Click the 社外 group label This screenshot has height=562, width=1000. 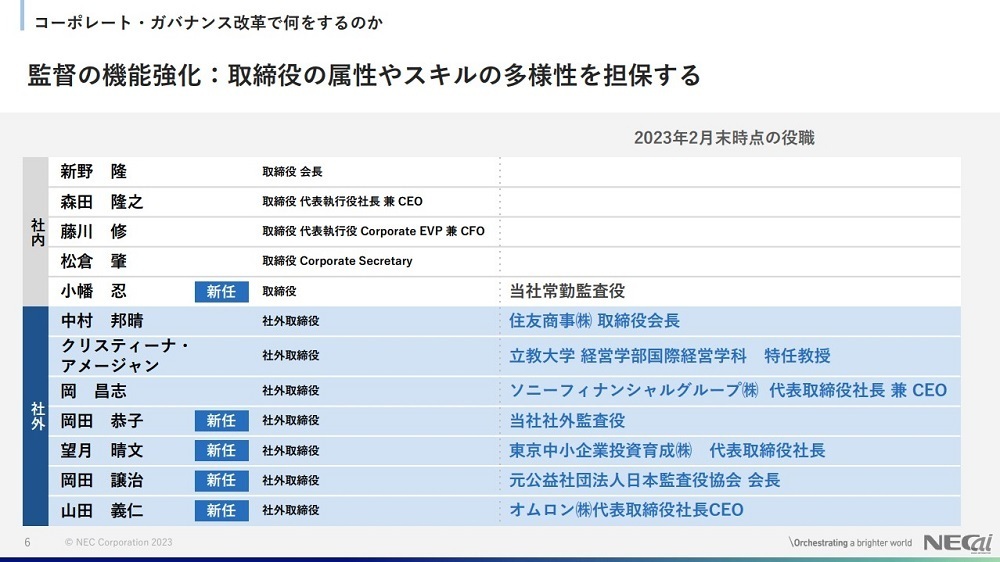point(38,417)
